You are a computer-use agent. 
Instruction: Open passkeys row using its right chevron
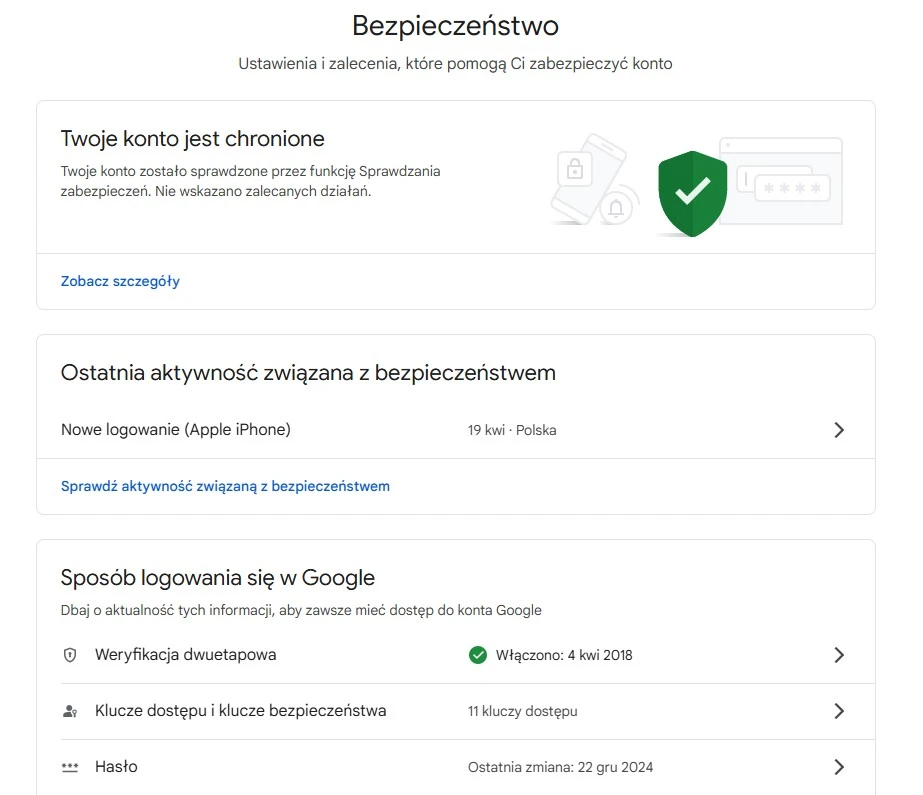click(x=839, y=711)
